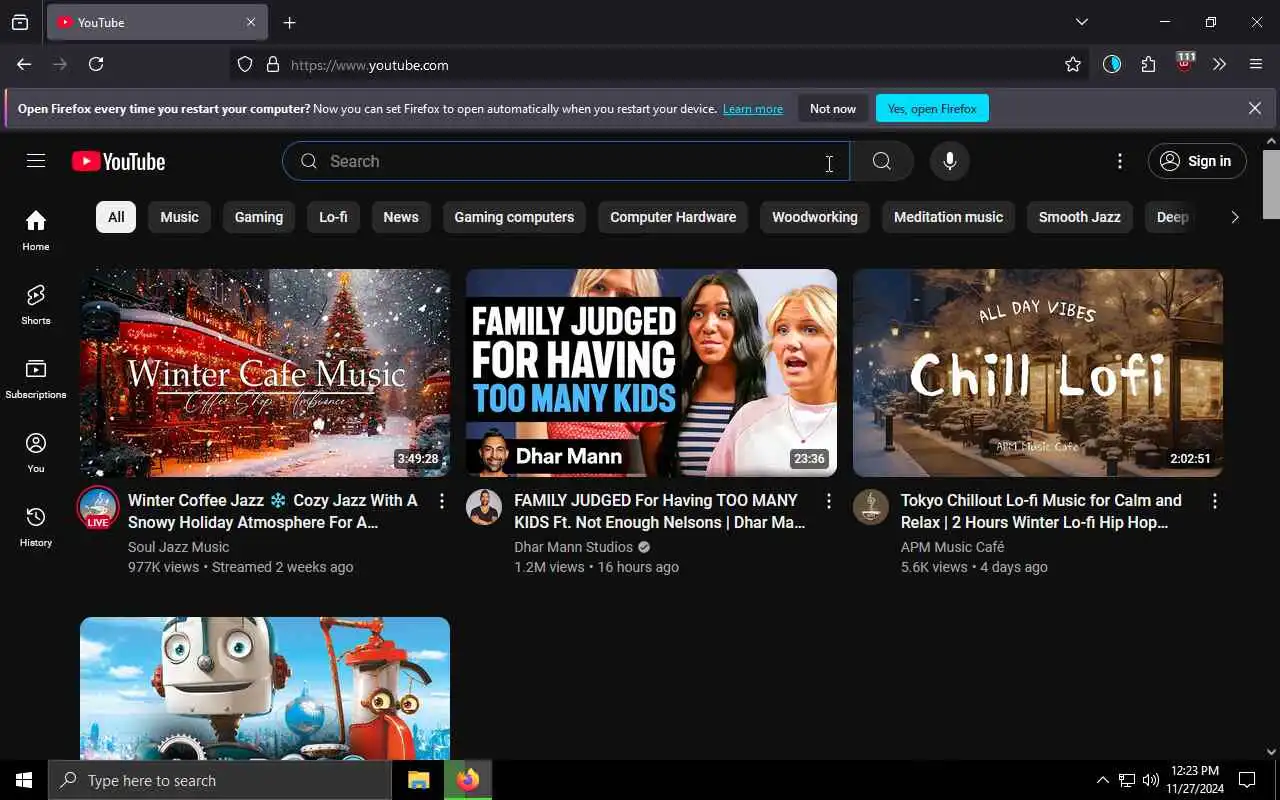Open Firefox application menu
The image size is (1280, 800).
point(1256,64)
